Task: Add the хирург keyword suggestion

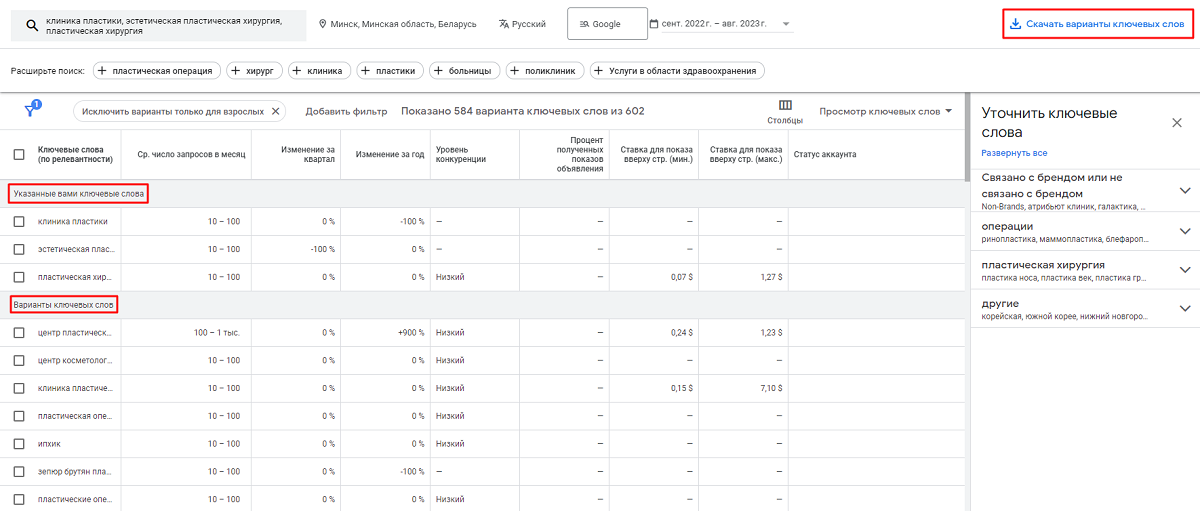Action: coord(255,70)
